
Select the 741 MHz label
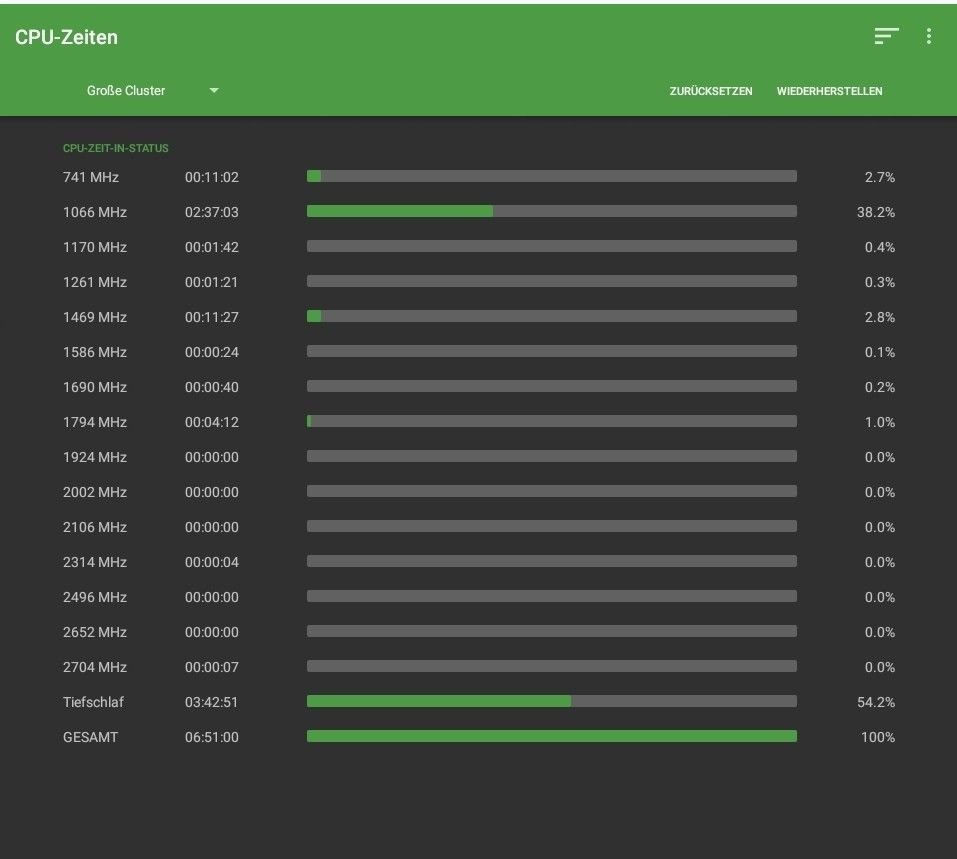coord(91,177)
